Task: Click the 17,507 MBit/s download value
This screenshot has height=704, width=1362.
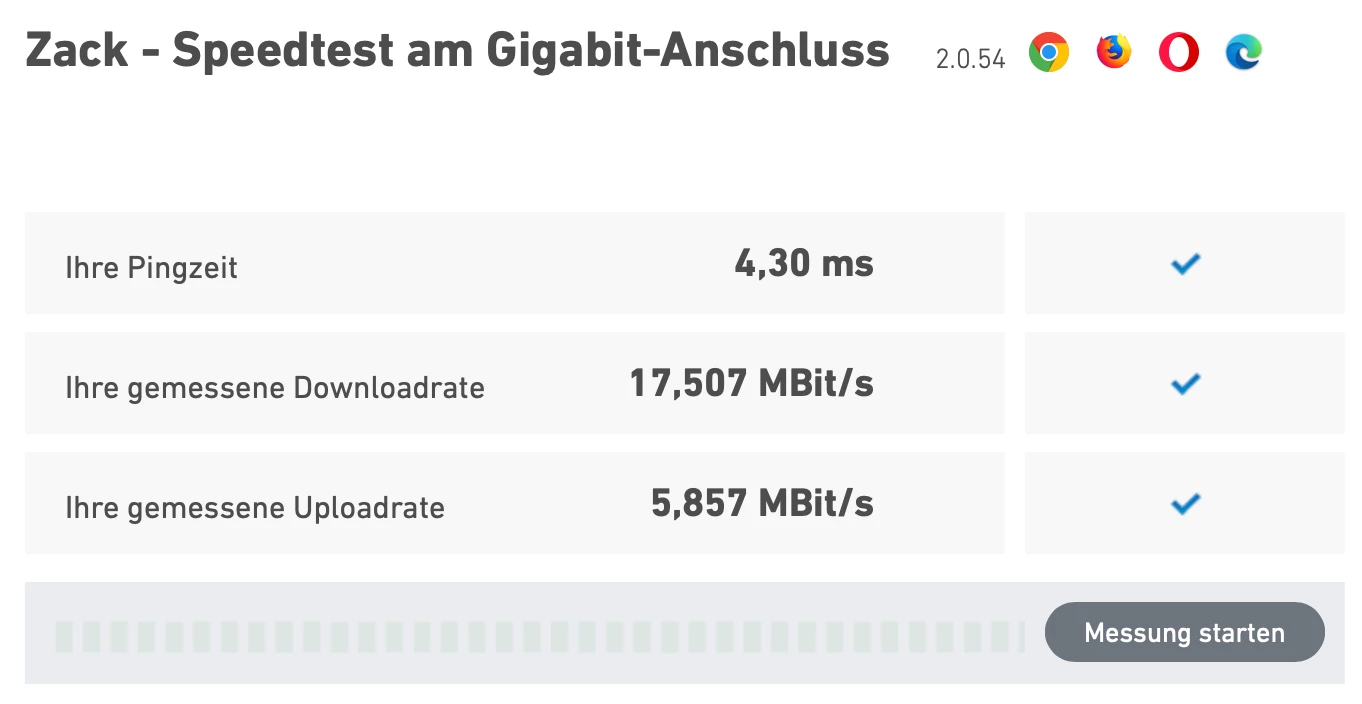Action: click(x=751, y=383)
